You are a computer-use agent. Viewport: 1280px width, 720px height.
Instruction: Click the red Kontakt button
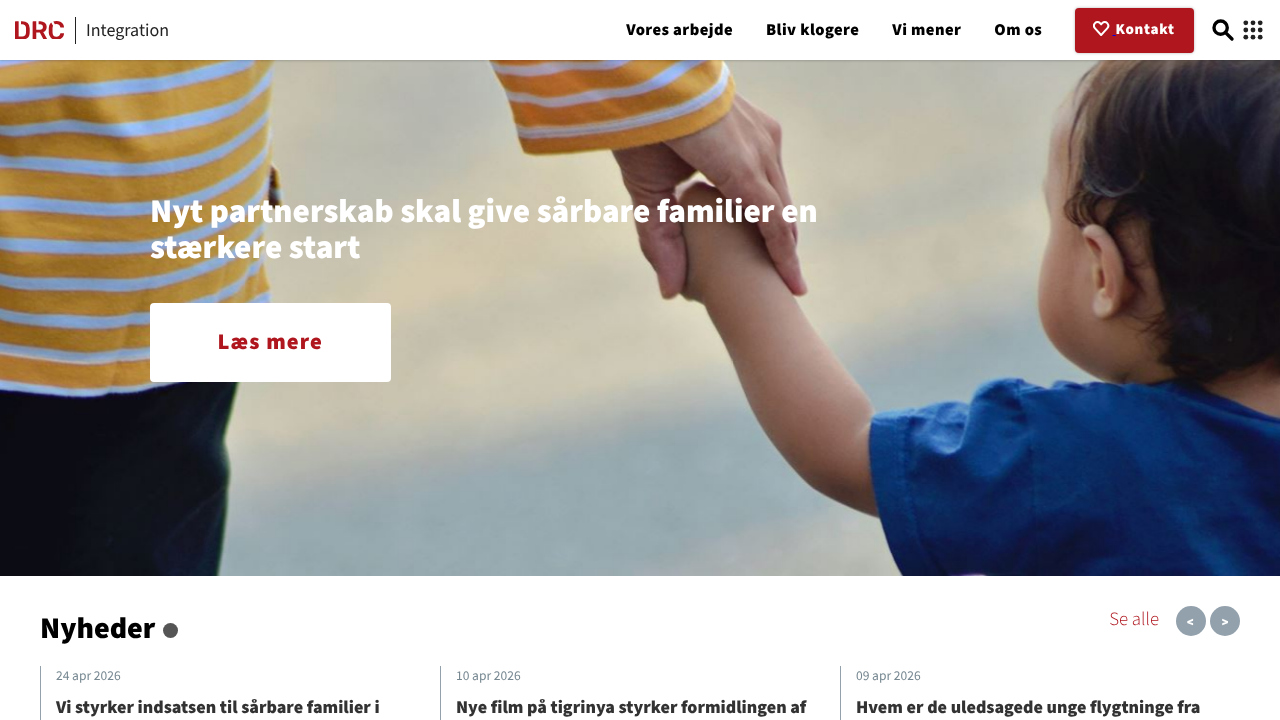pyautogui.click(x=1134, y=30)
